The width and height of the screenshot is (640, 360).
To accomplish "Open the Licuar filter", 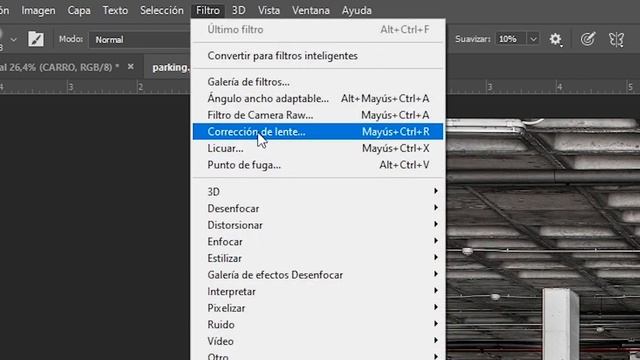I will (x=318, y=149).
